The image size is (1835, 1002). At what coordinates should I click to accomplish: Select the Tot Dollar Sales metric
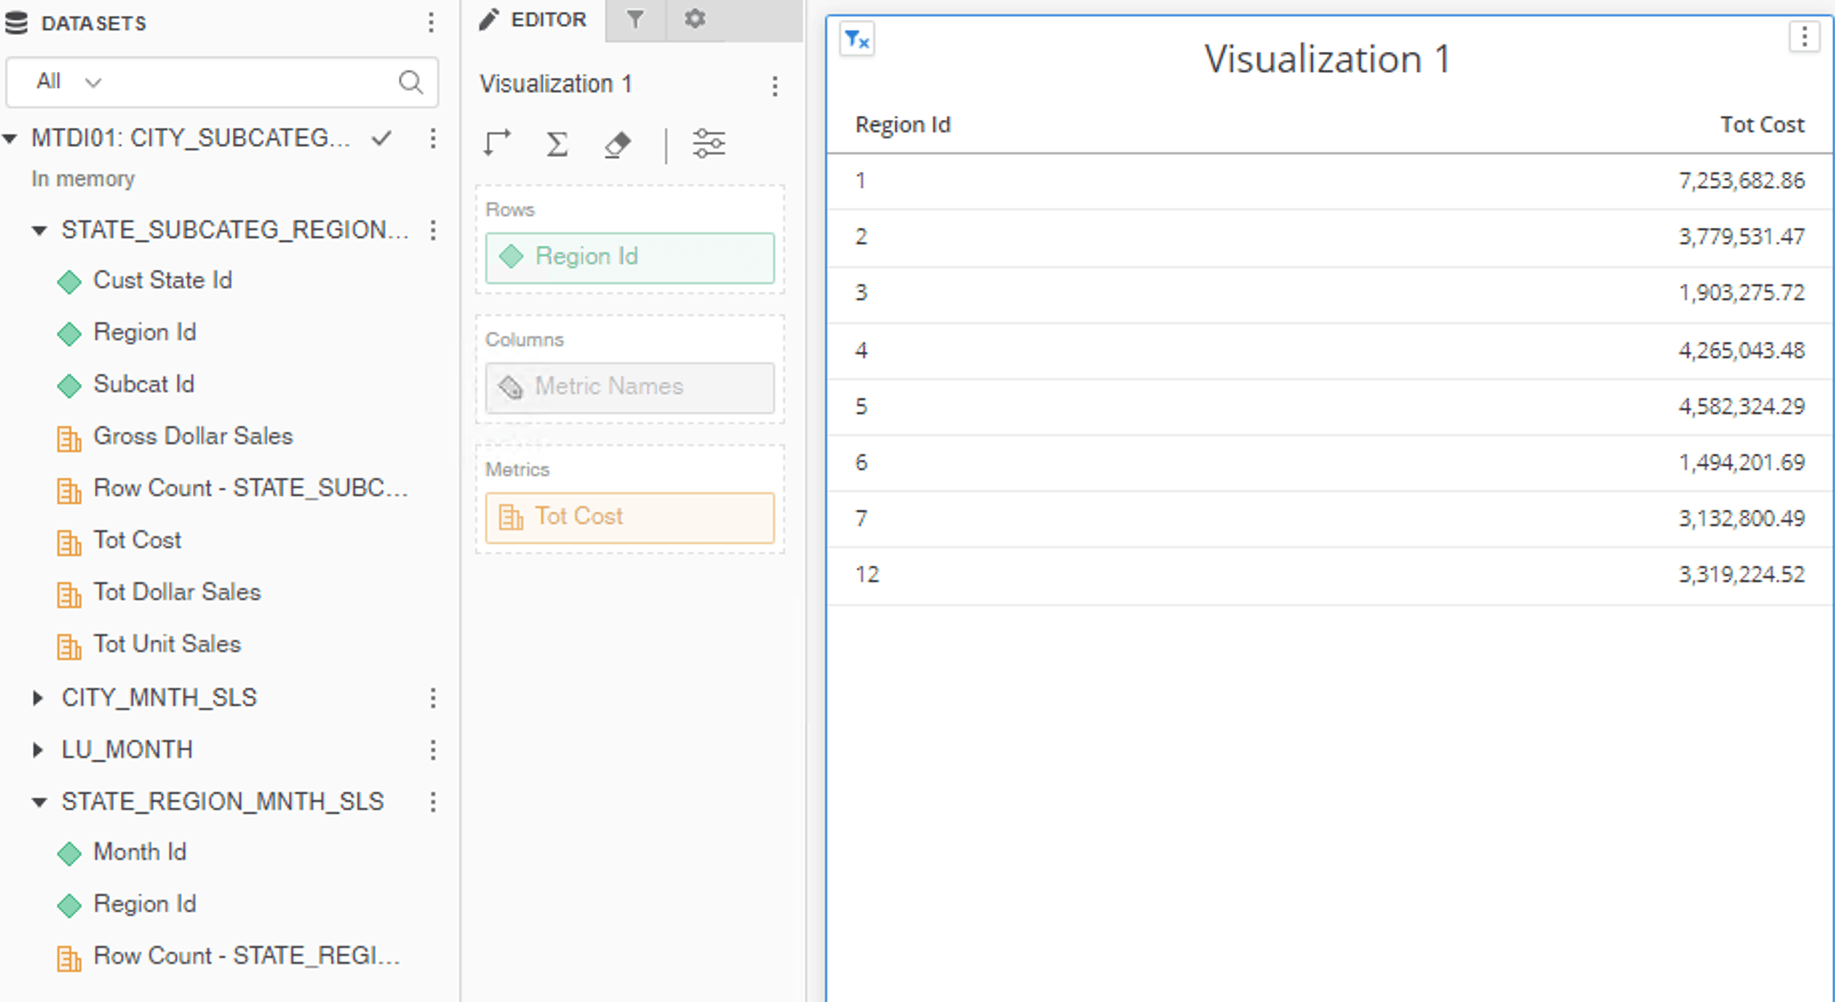(x=159, y=593)
